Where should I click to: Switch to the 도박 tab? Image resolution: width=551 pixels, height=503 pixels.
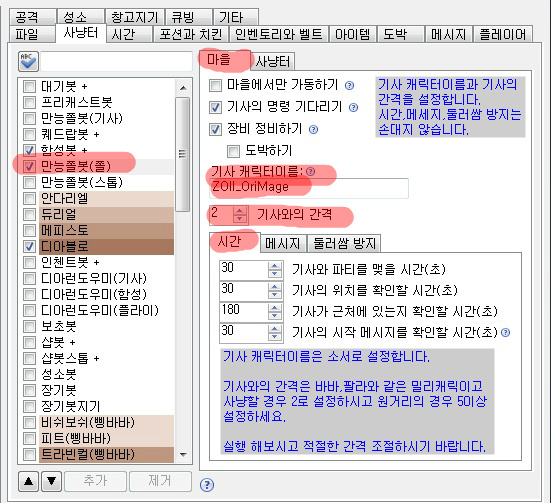[x=401, y=34]
